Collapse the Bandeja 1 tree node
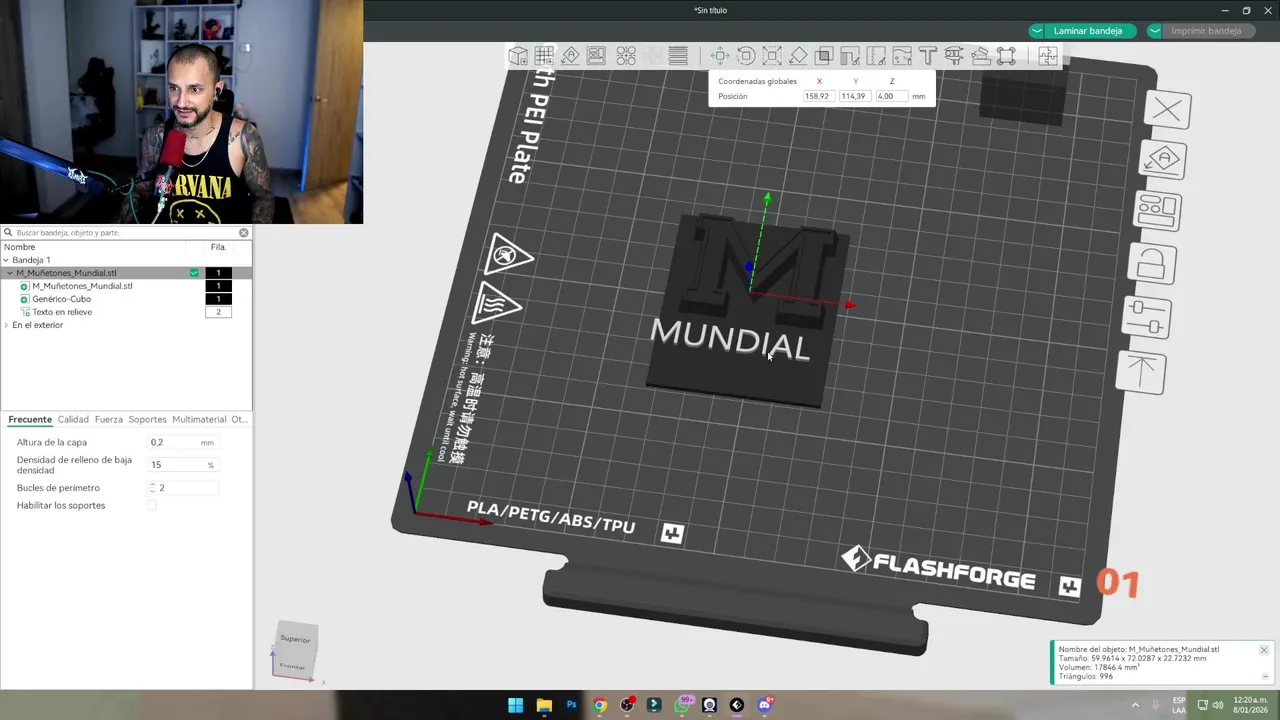This screenshot has width=1280, height=720. pyautogui.click(x=6, y=260)
